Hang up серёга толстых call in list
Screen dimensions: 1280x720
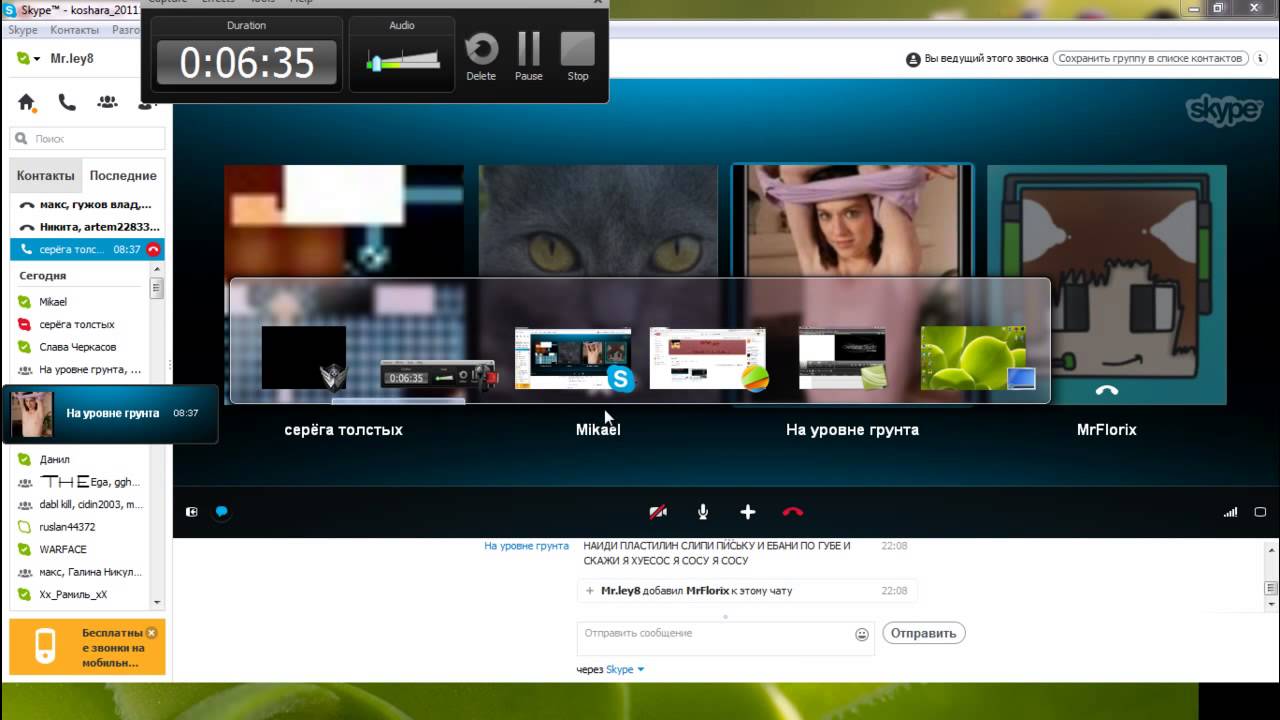[x=153, y=249]
